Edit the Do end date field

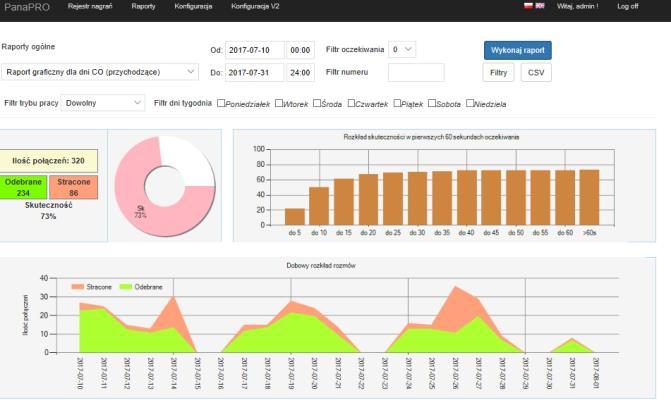click(255, 72)
